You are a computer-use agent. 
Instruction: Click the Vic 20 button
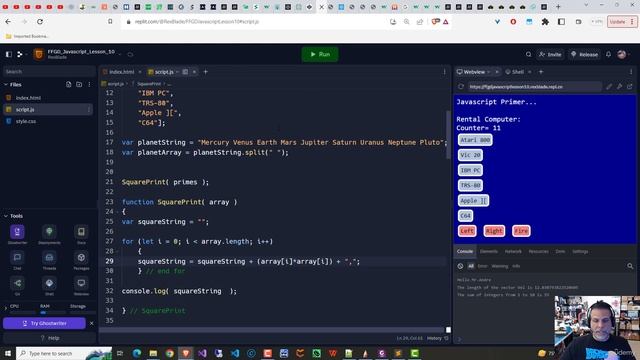[470, 155]
